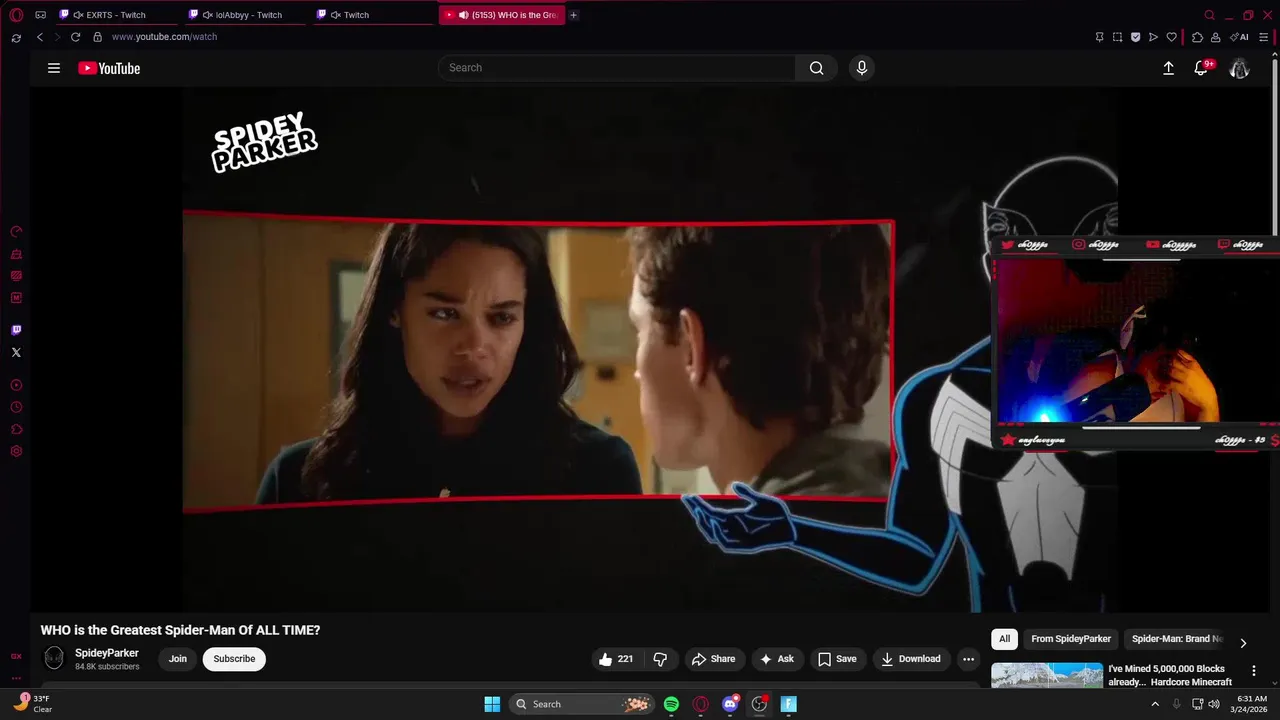Open the SpideyParker channel name link
Viewport: 1280px width, 720px height.
[x=107, y=653]
